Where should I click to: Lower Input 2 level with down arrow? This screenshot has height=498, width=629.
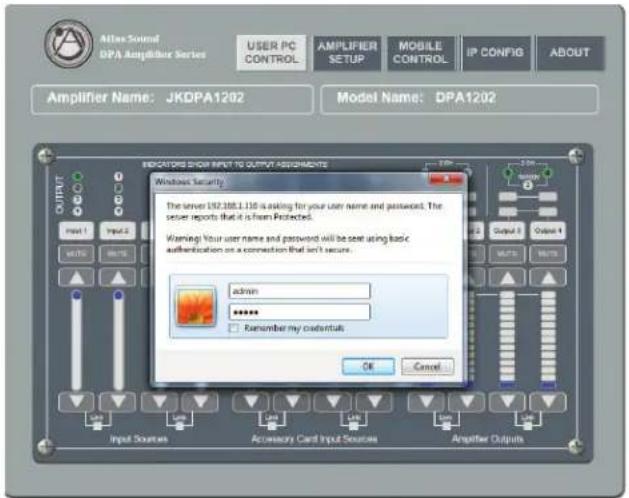118,402
